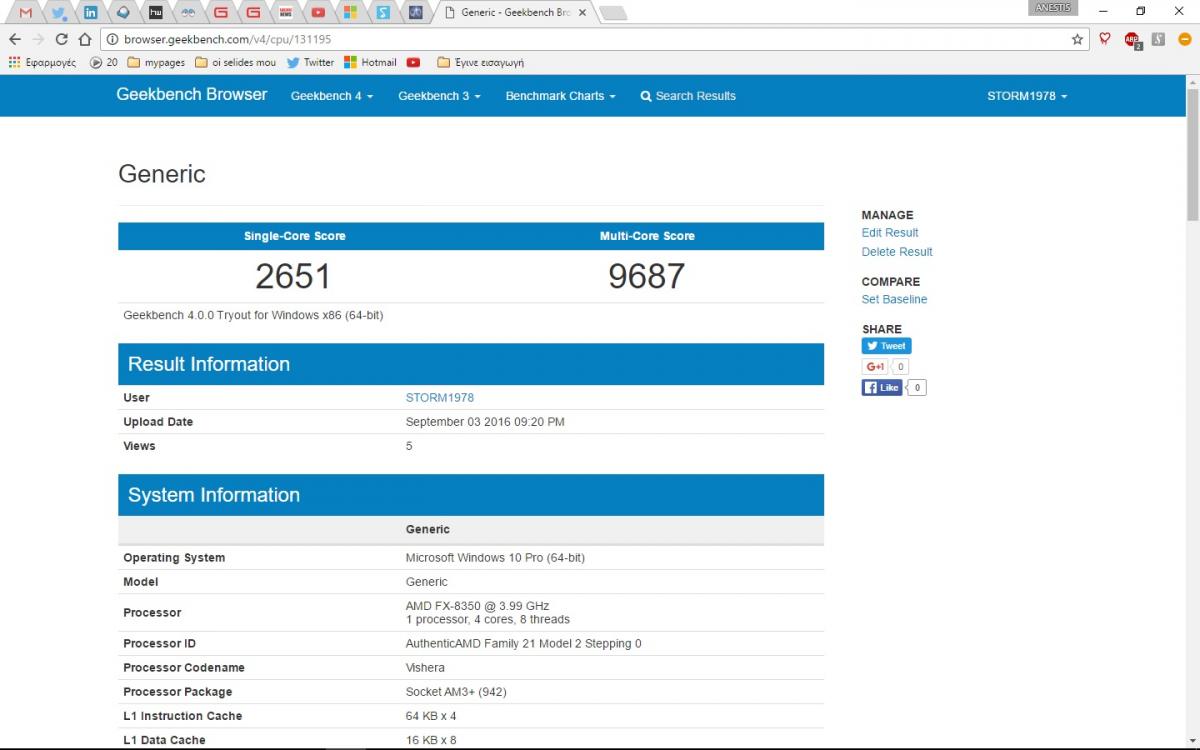This screenshot has height=750, width=1200.
Task: Open the oi selides mou bookmark folder
Action: pyautogui.click(x=236, y=62)
